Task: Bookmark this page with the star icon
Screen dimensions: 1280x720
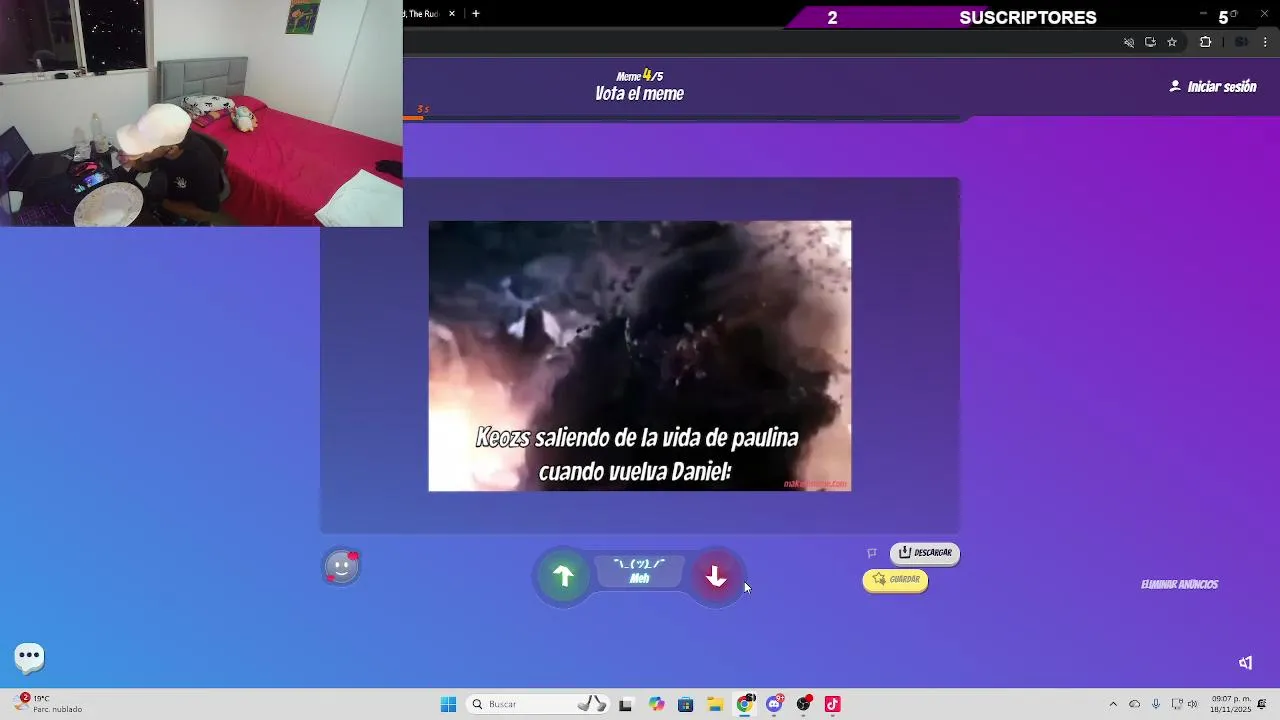Action: coord(1172,42)
